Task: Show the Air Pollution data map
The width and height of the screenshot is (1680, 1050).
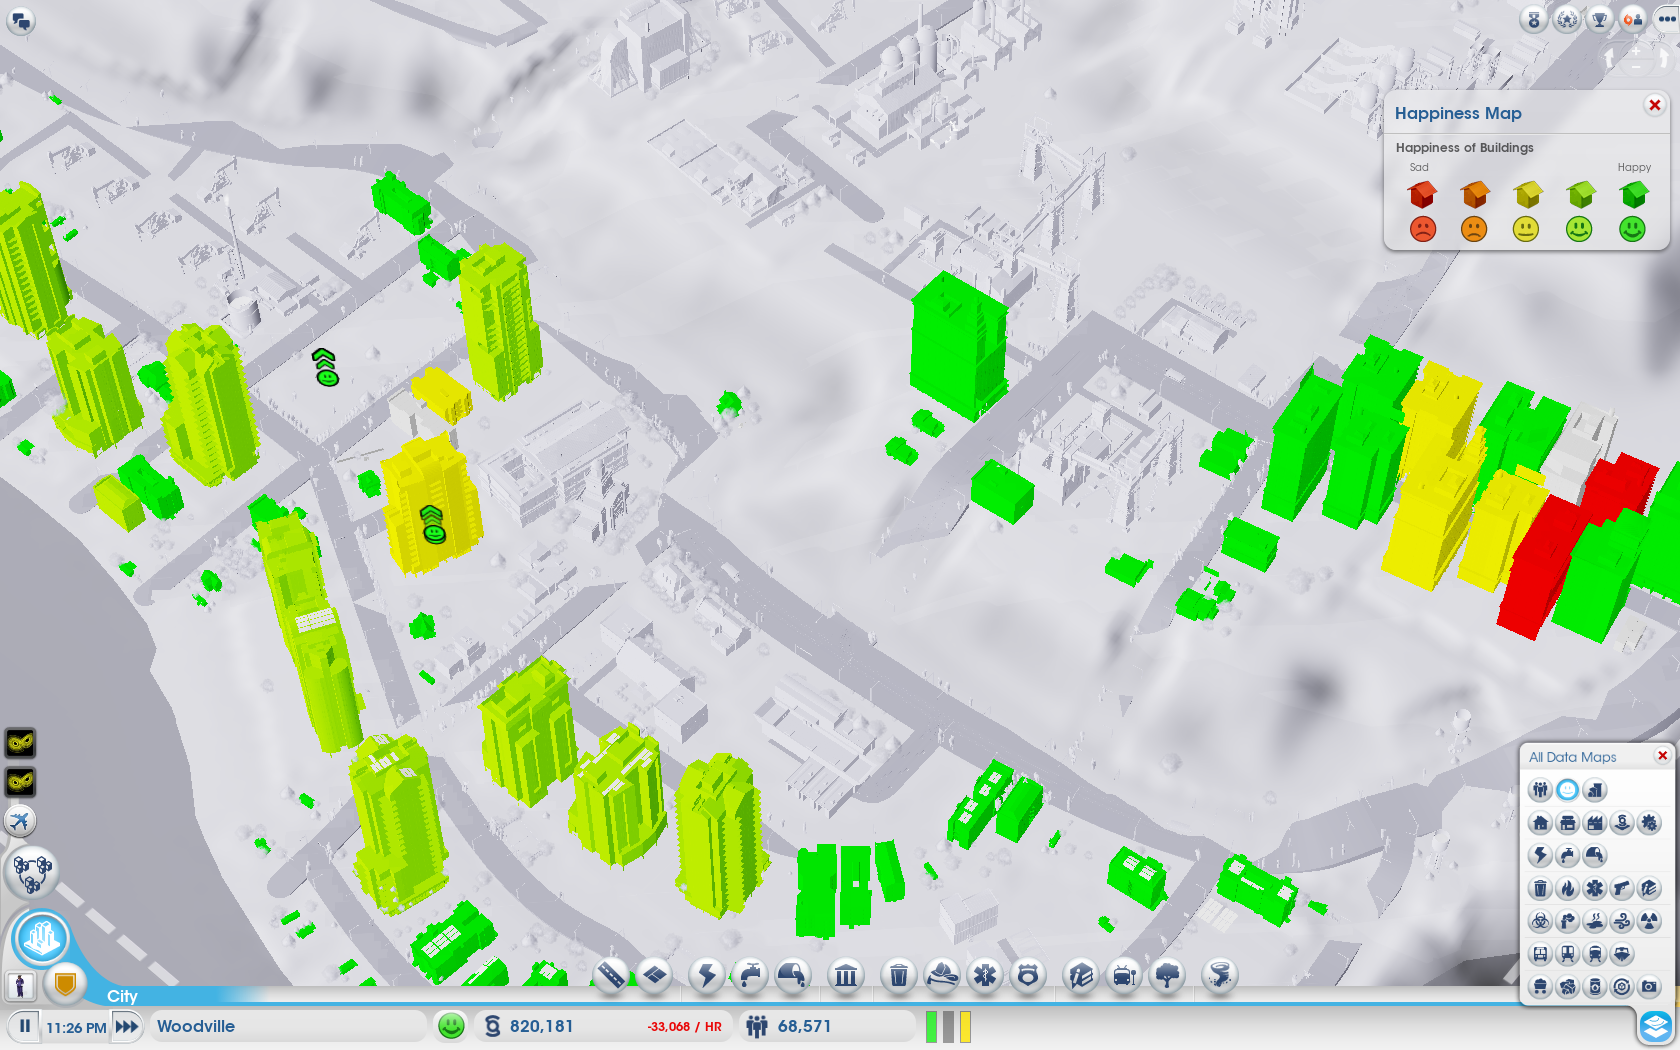Action: (1567, 921)
